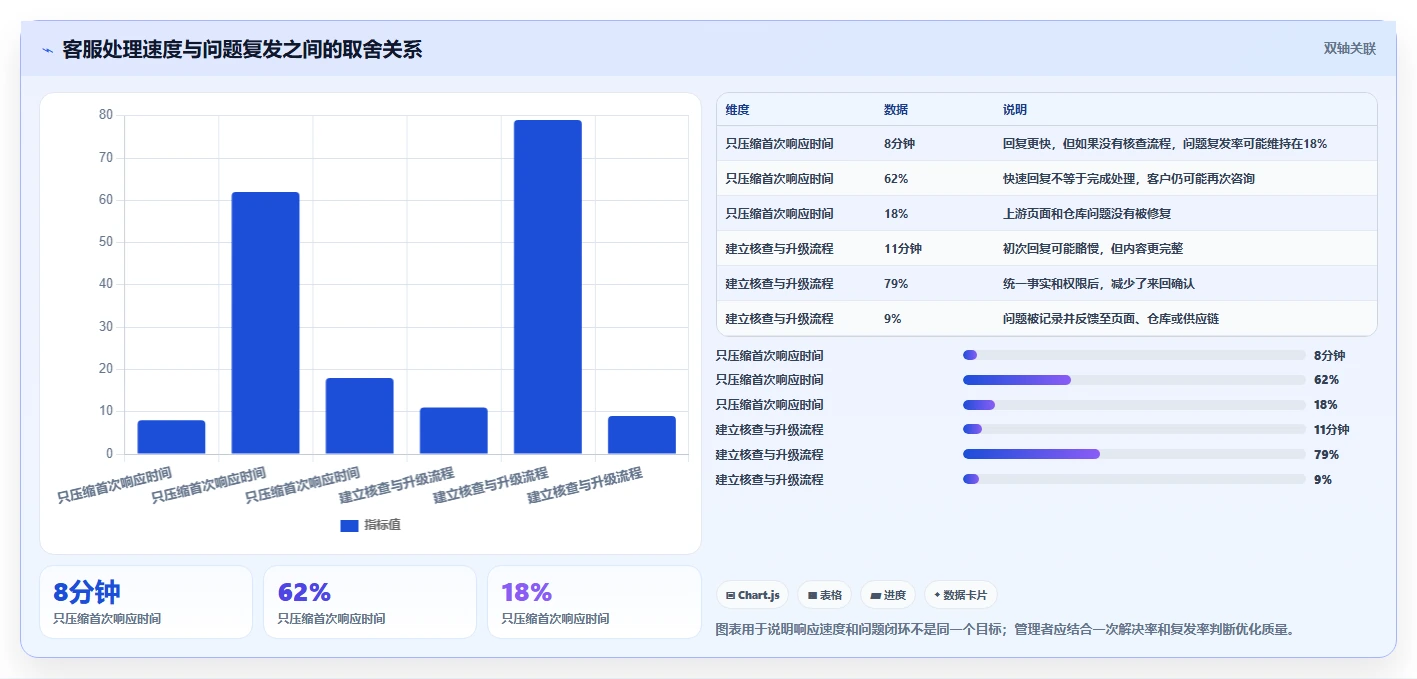Click the description 问题被记录并反馈至页面
1417x679 pixels.
tap(1111, 319)
